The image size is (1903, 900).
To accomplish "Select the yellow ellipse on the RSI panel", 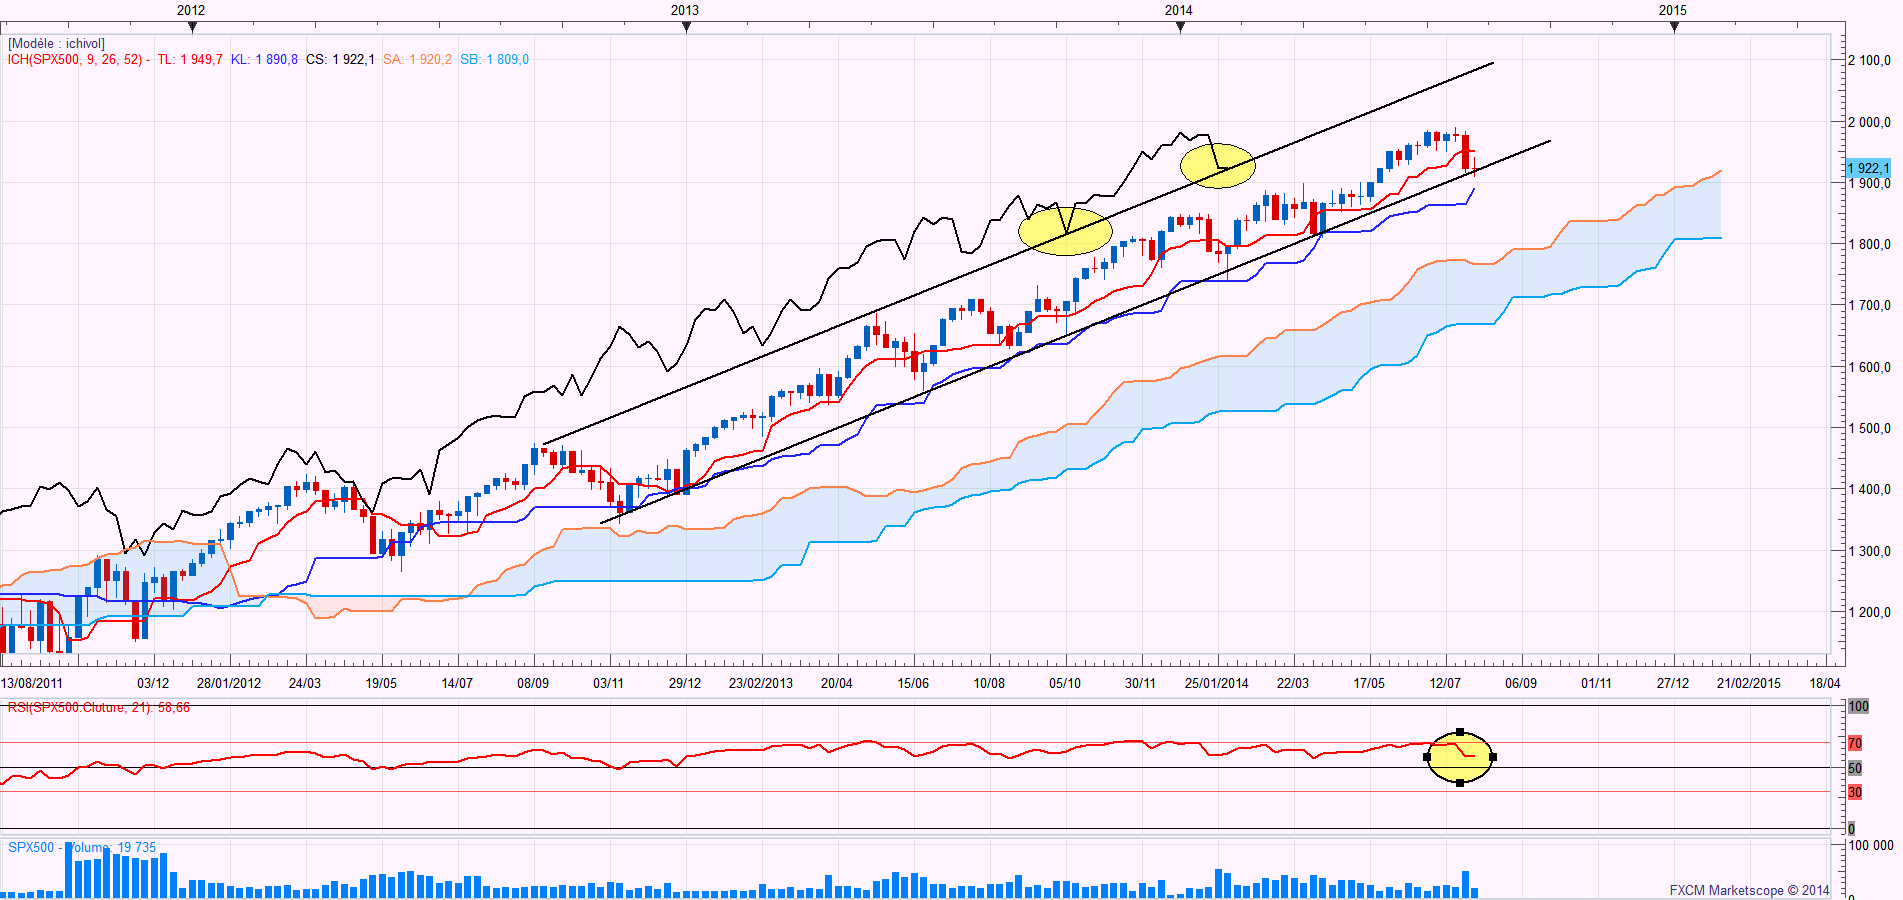I will coord(1460,757).
